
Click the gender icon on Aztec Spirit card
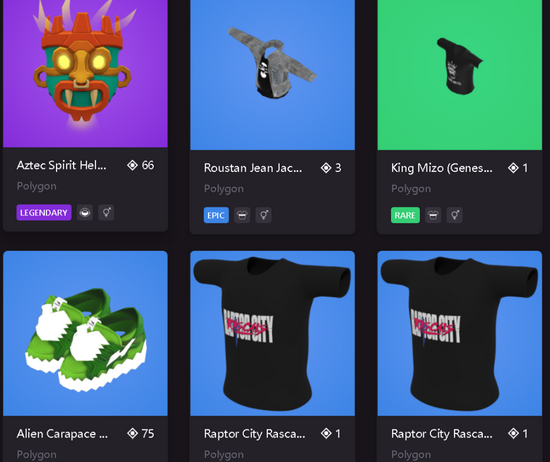click(106, 213)
